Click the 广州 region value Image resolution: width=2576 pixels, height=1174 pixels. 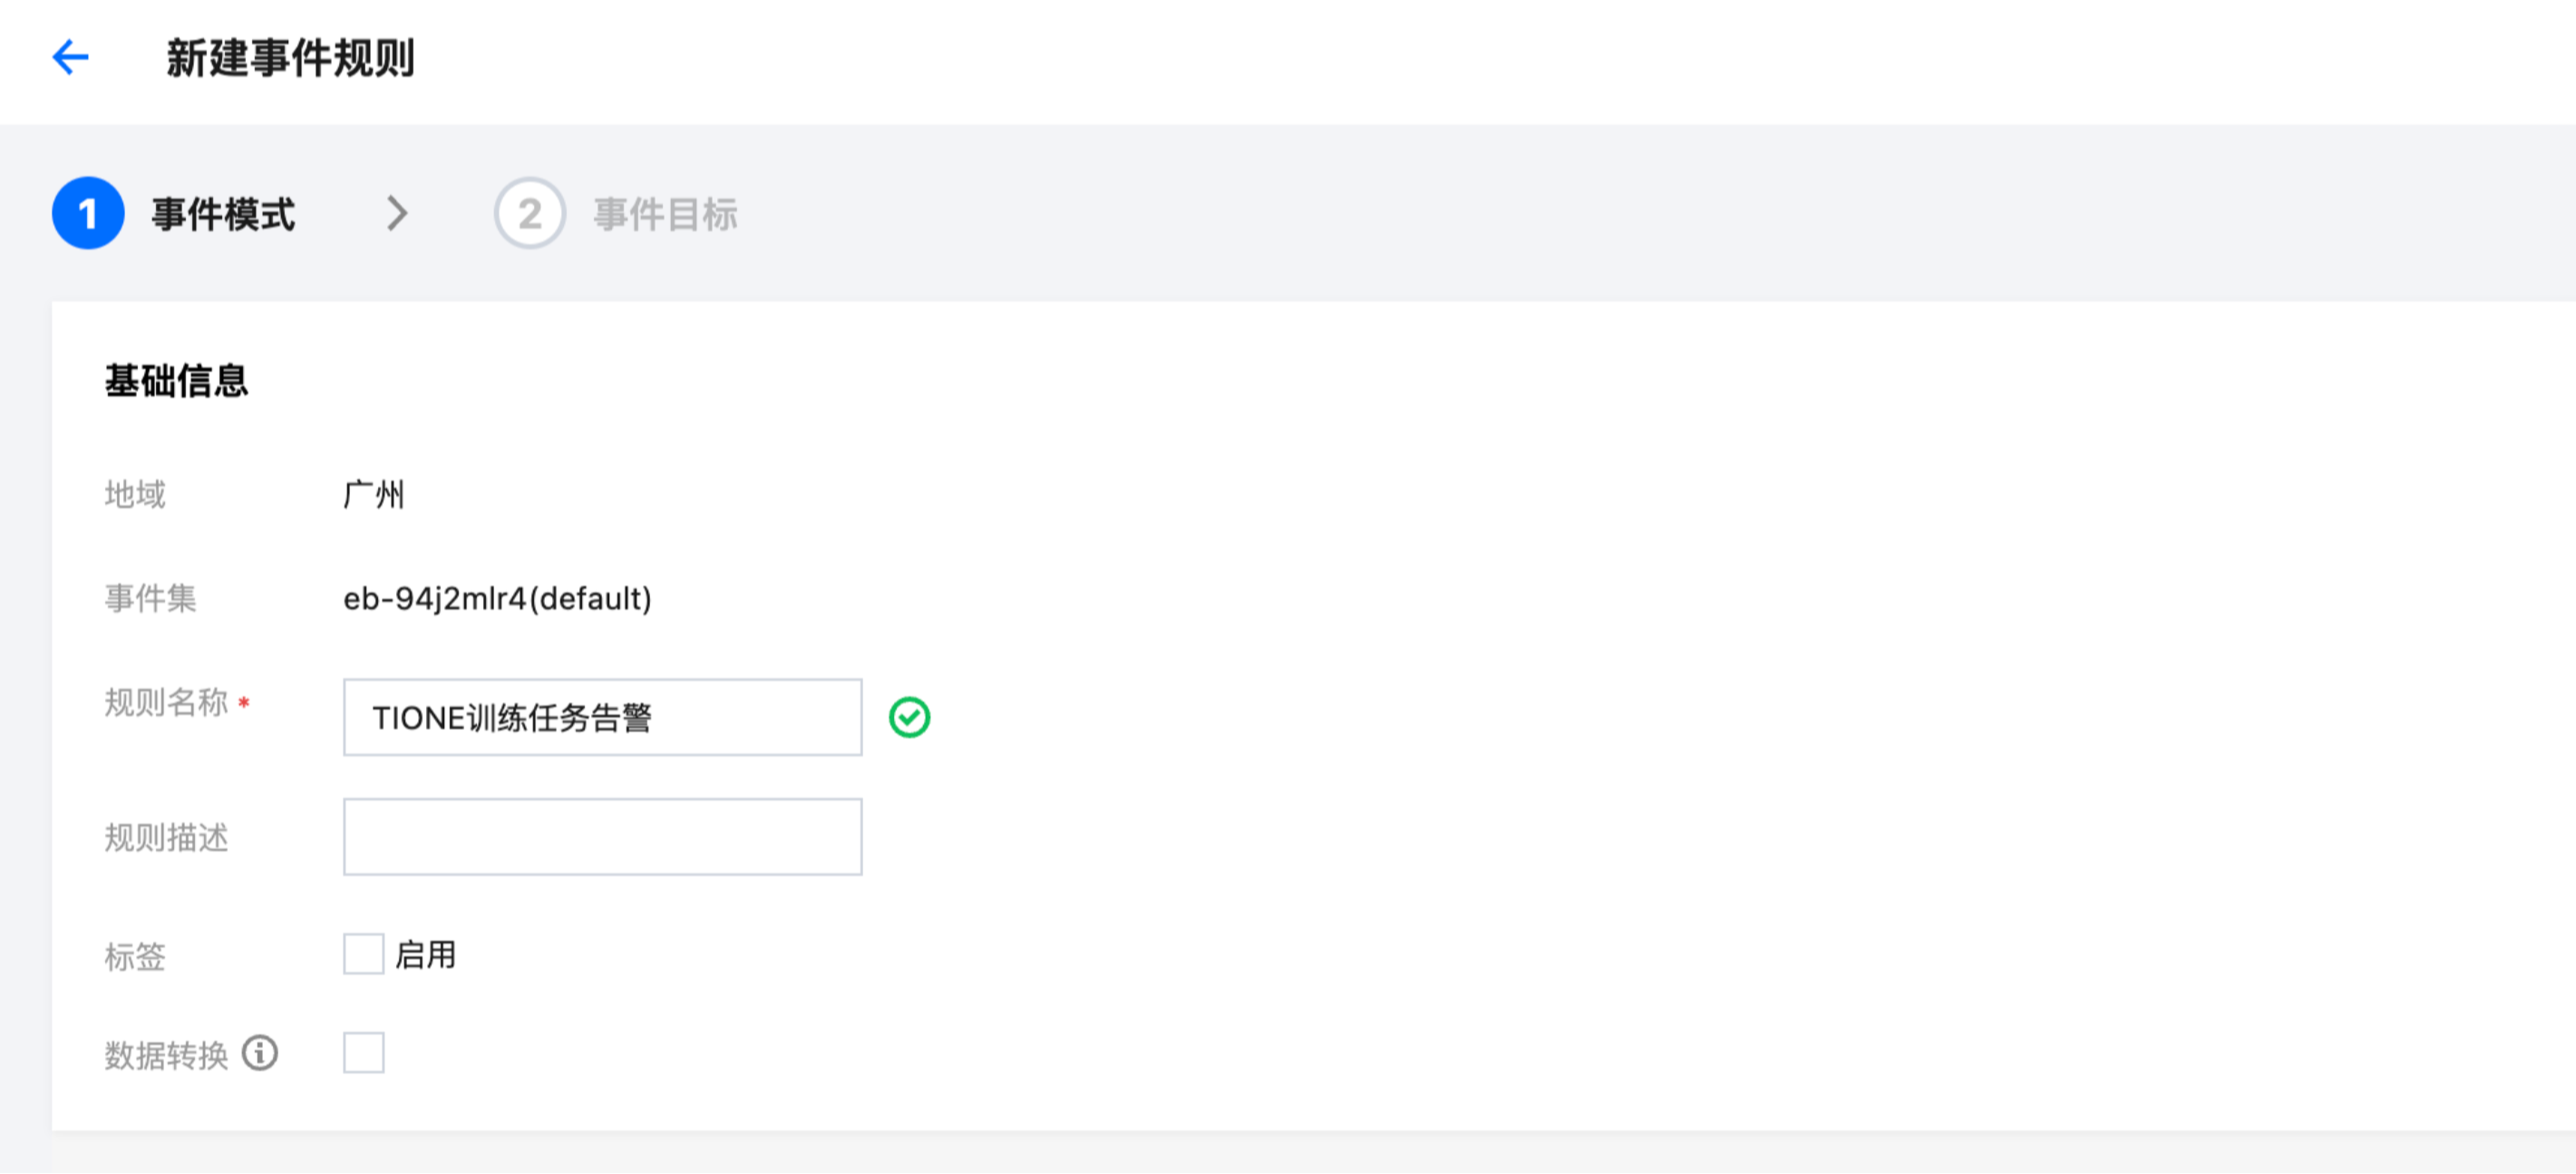[x=374, y=494]
